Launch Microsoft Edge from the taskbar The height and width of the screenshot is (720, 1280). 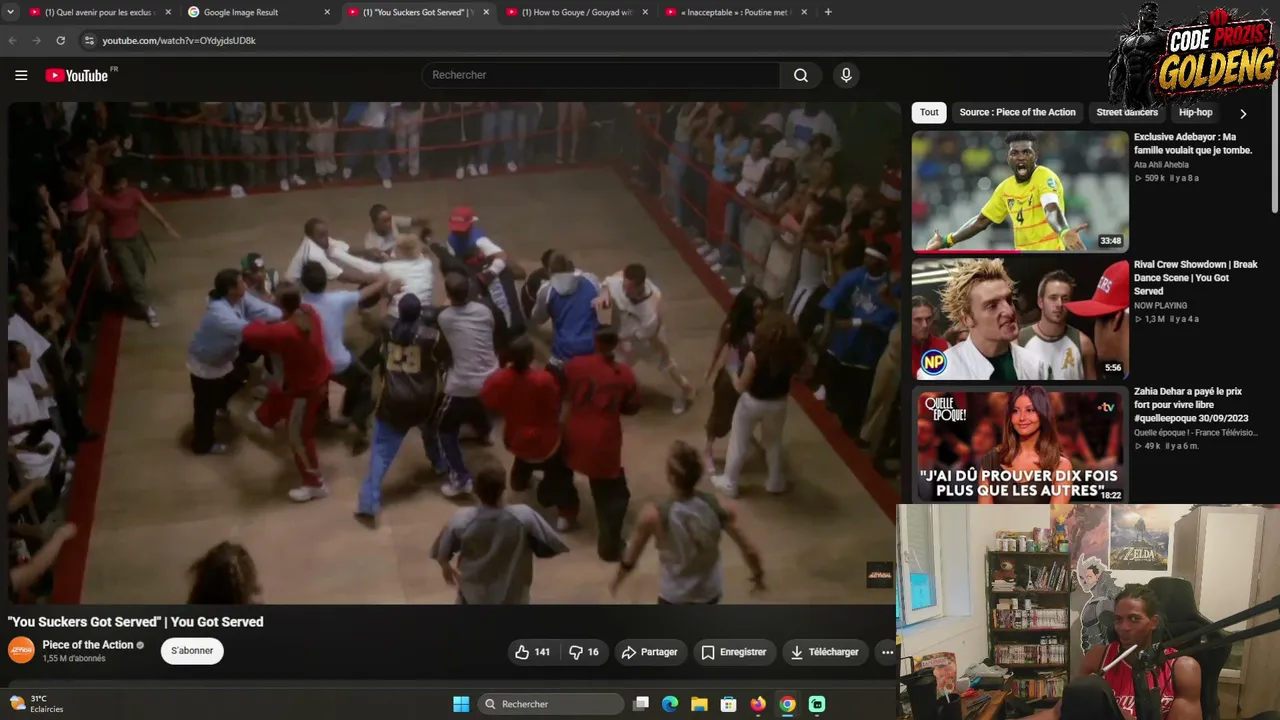tap(670, 704)
